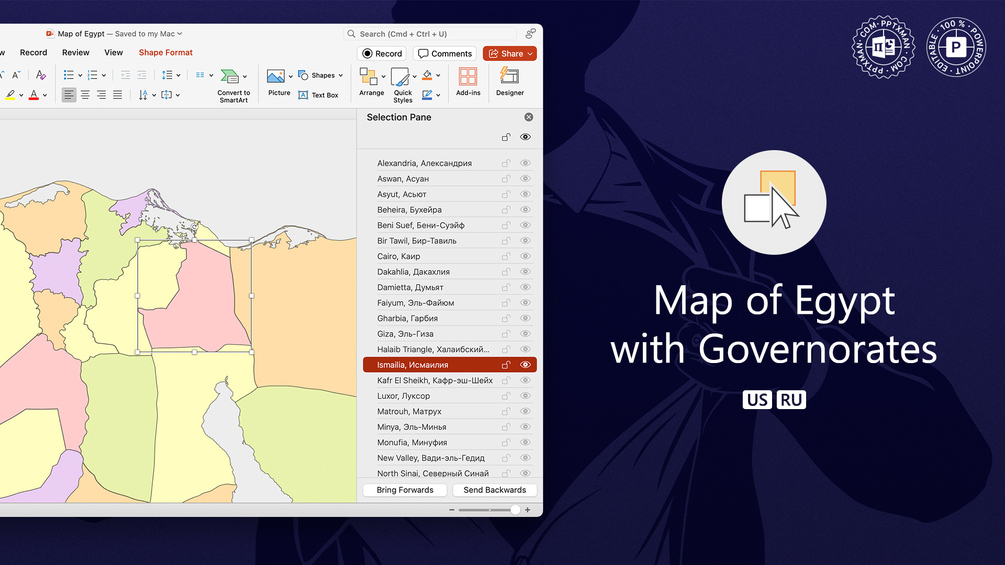Zoom in with the plus button
The height and width of the screenshot is (565, 1005).
pos(527,510)
